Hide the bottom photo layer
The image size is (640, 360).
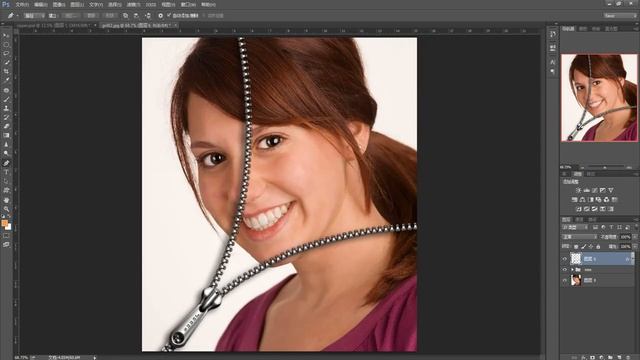pos(565,280)
